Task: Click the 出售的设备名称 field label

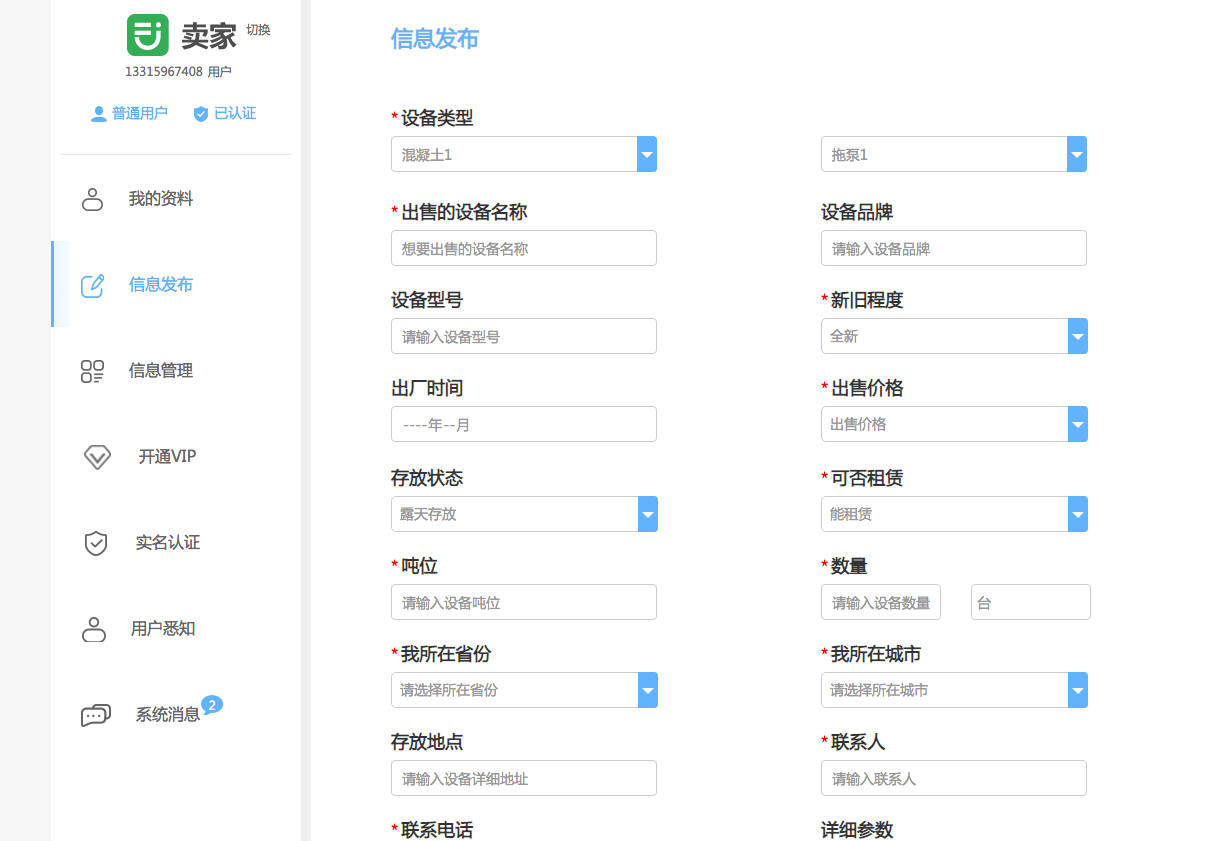Action: pos(464,212)
